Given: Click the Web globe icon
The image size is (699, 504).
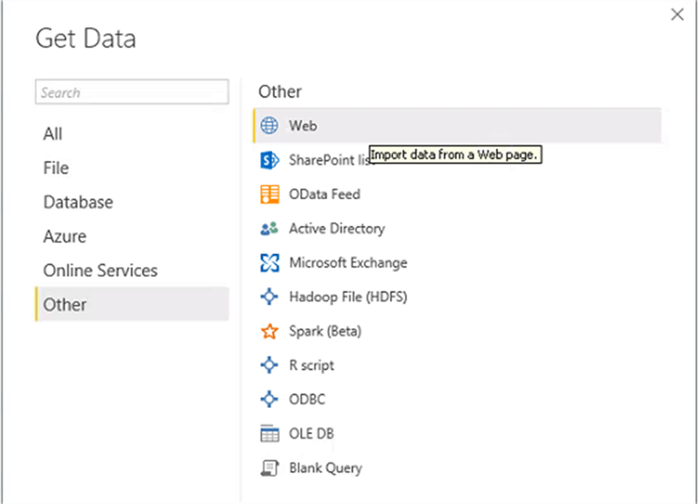Looking at the screenshot, I should [x=269, y=126].
